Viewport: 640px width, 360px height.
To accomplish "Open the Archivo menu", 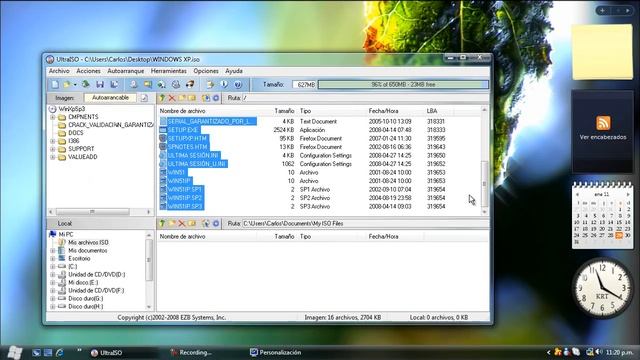I will click(59, 71).
